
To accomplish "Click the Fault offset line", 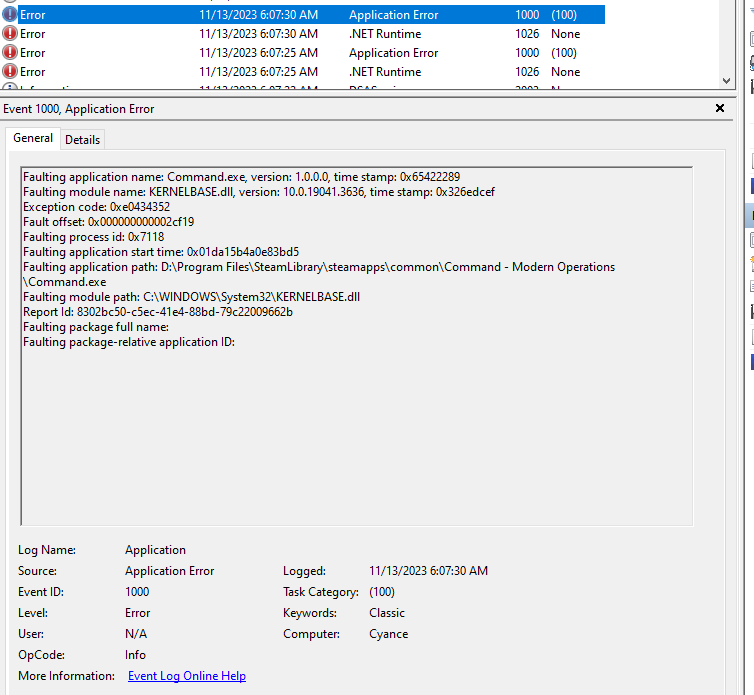I will [x=109, y=222].
